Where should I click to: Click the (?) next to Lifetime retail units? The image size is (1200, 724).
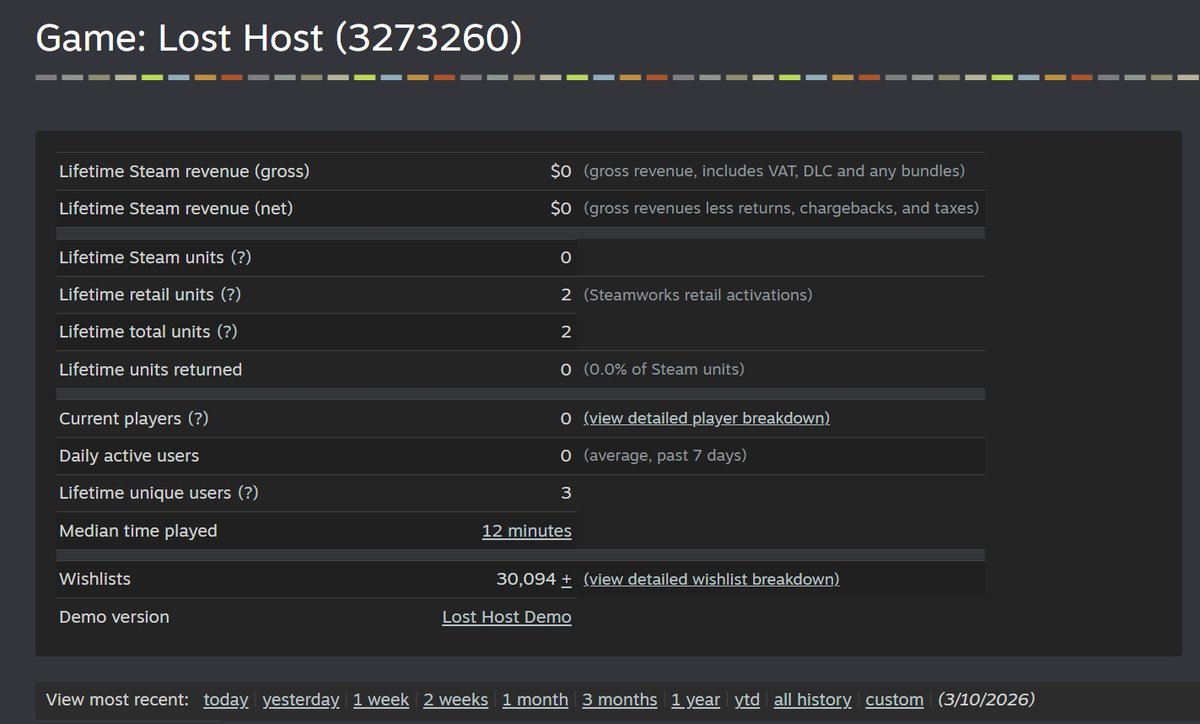coord(231,295)
